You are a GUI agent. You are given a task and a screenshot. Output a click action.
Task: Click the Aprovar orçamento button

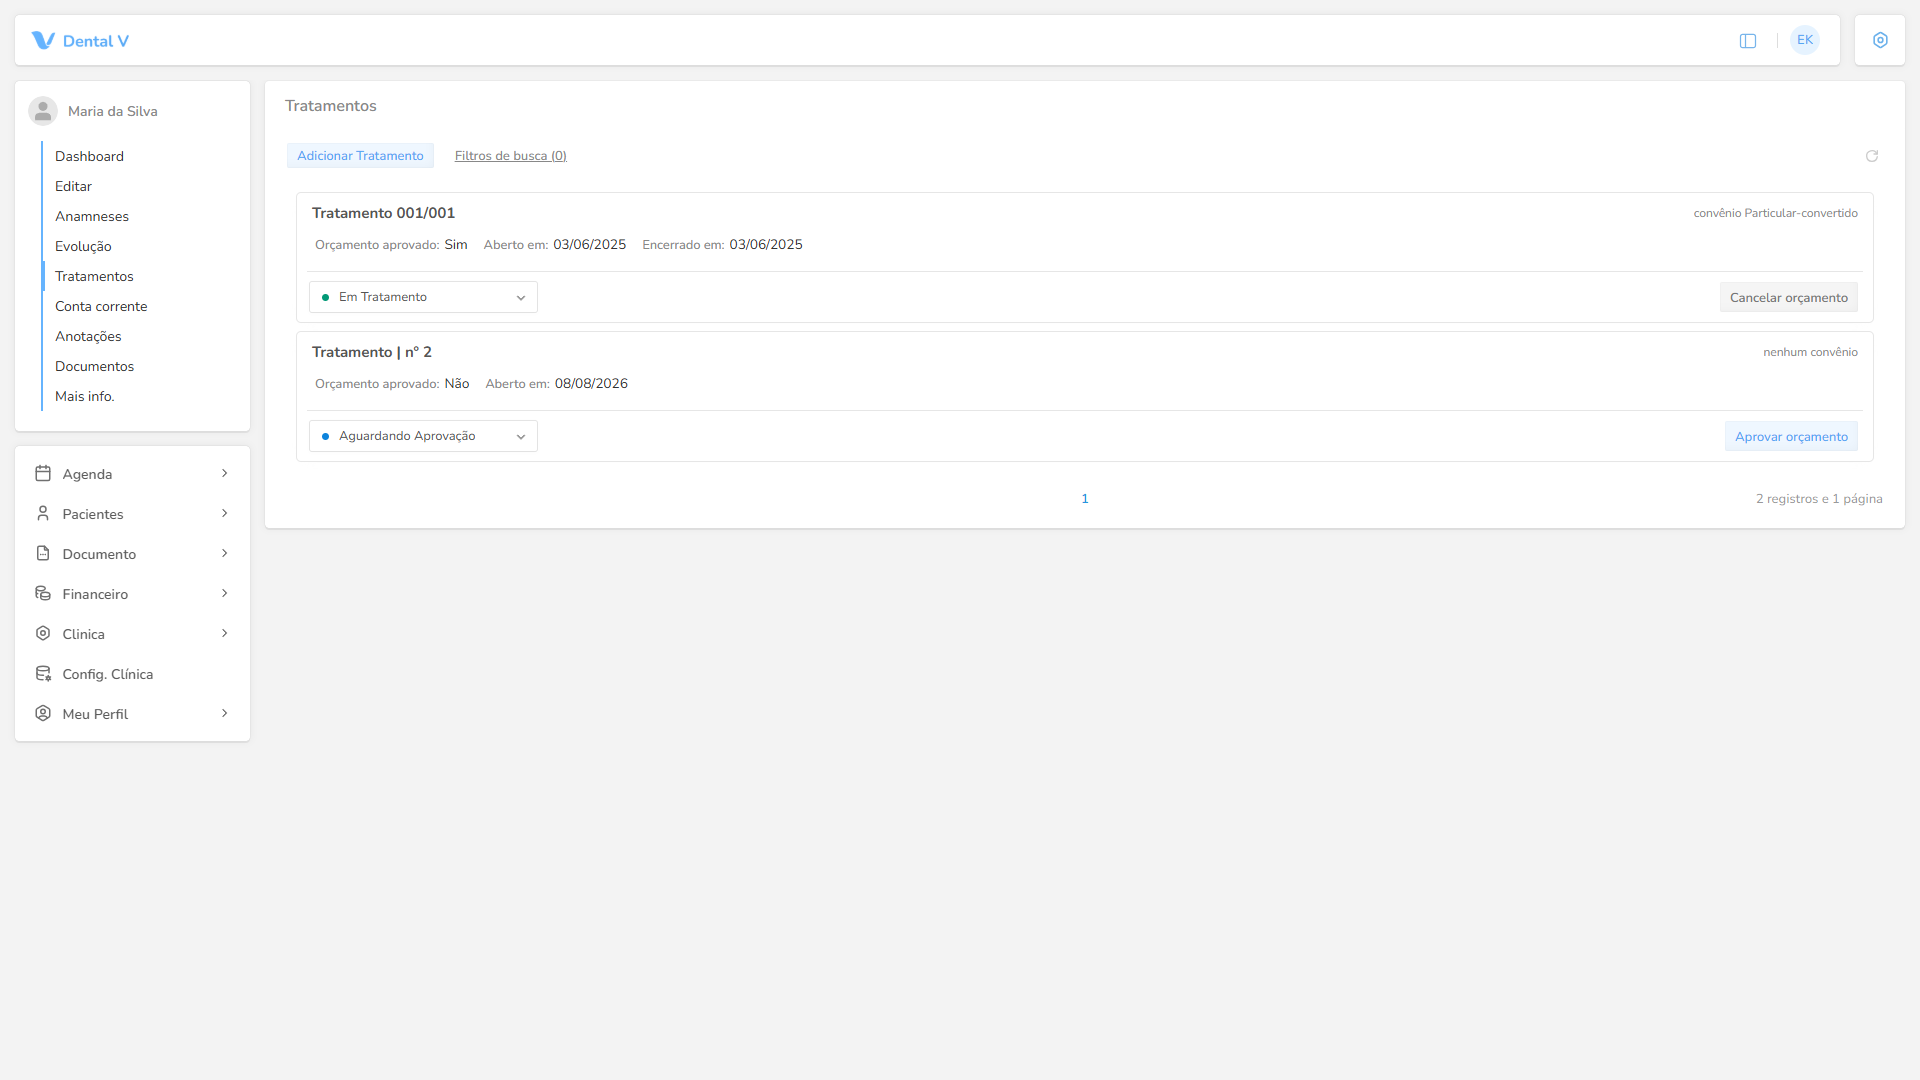(1791, 436)
